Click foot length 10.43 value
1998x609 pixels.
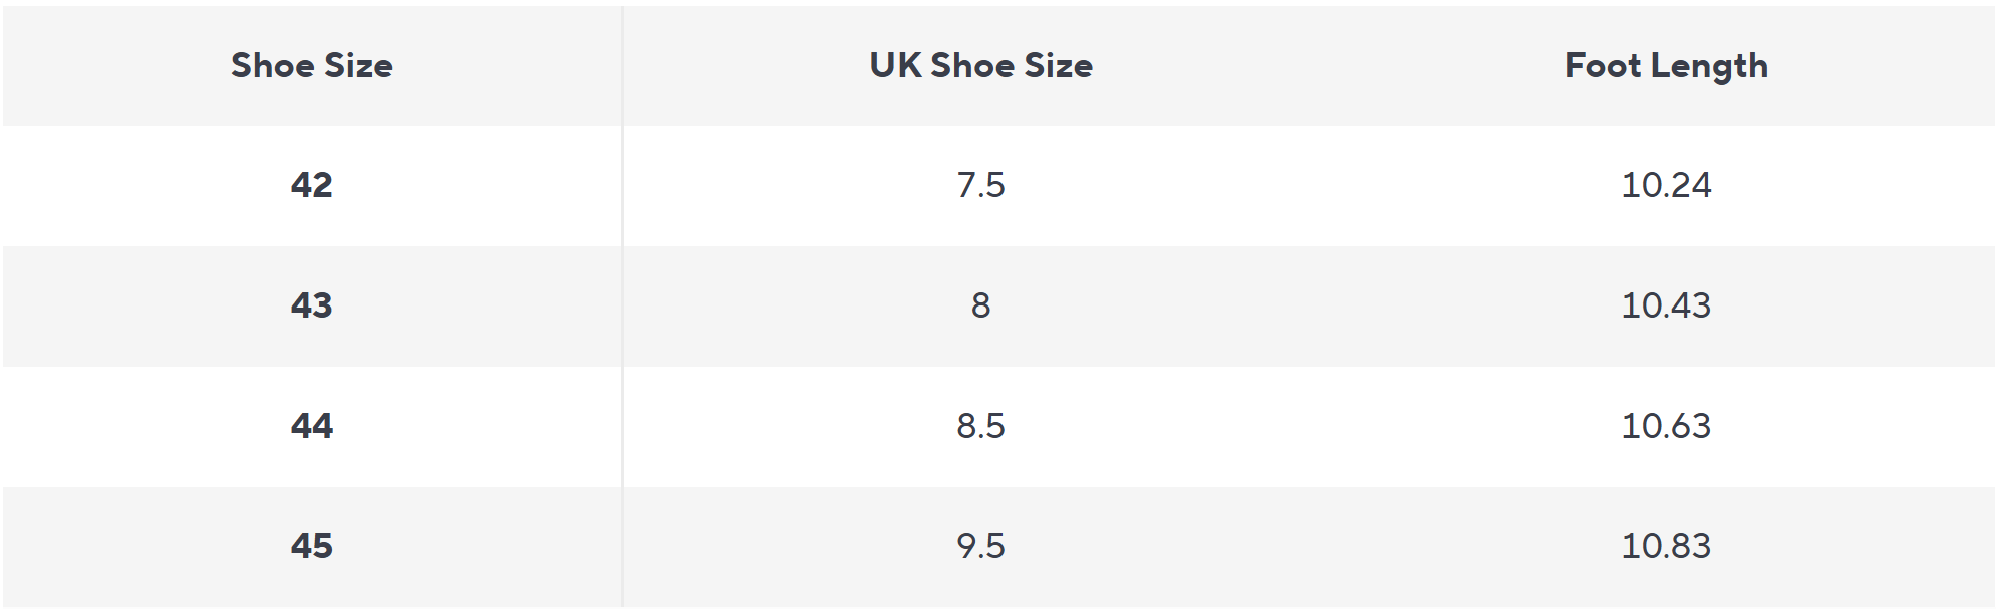point(1666,305)
